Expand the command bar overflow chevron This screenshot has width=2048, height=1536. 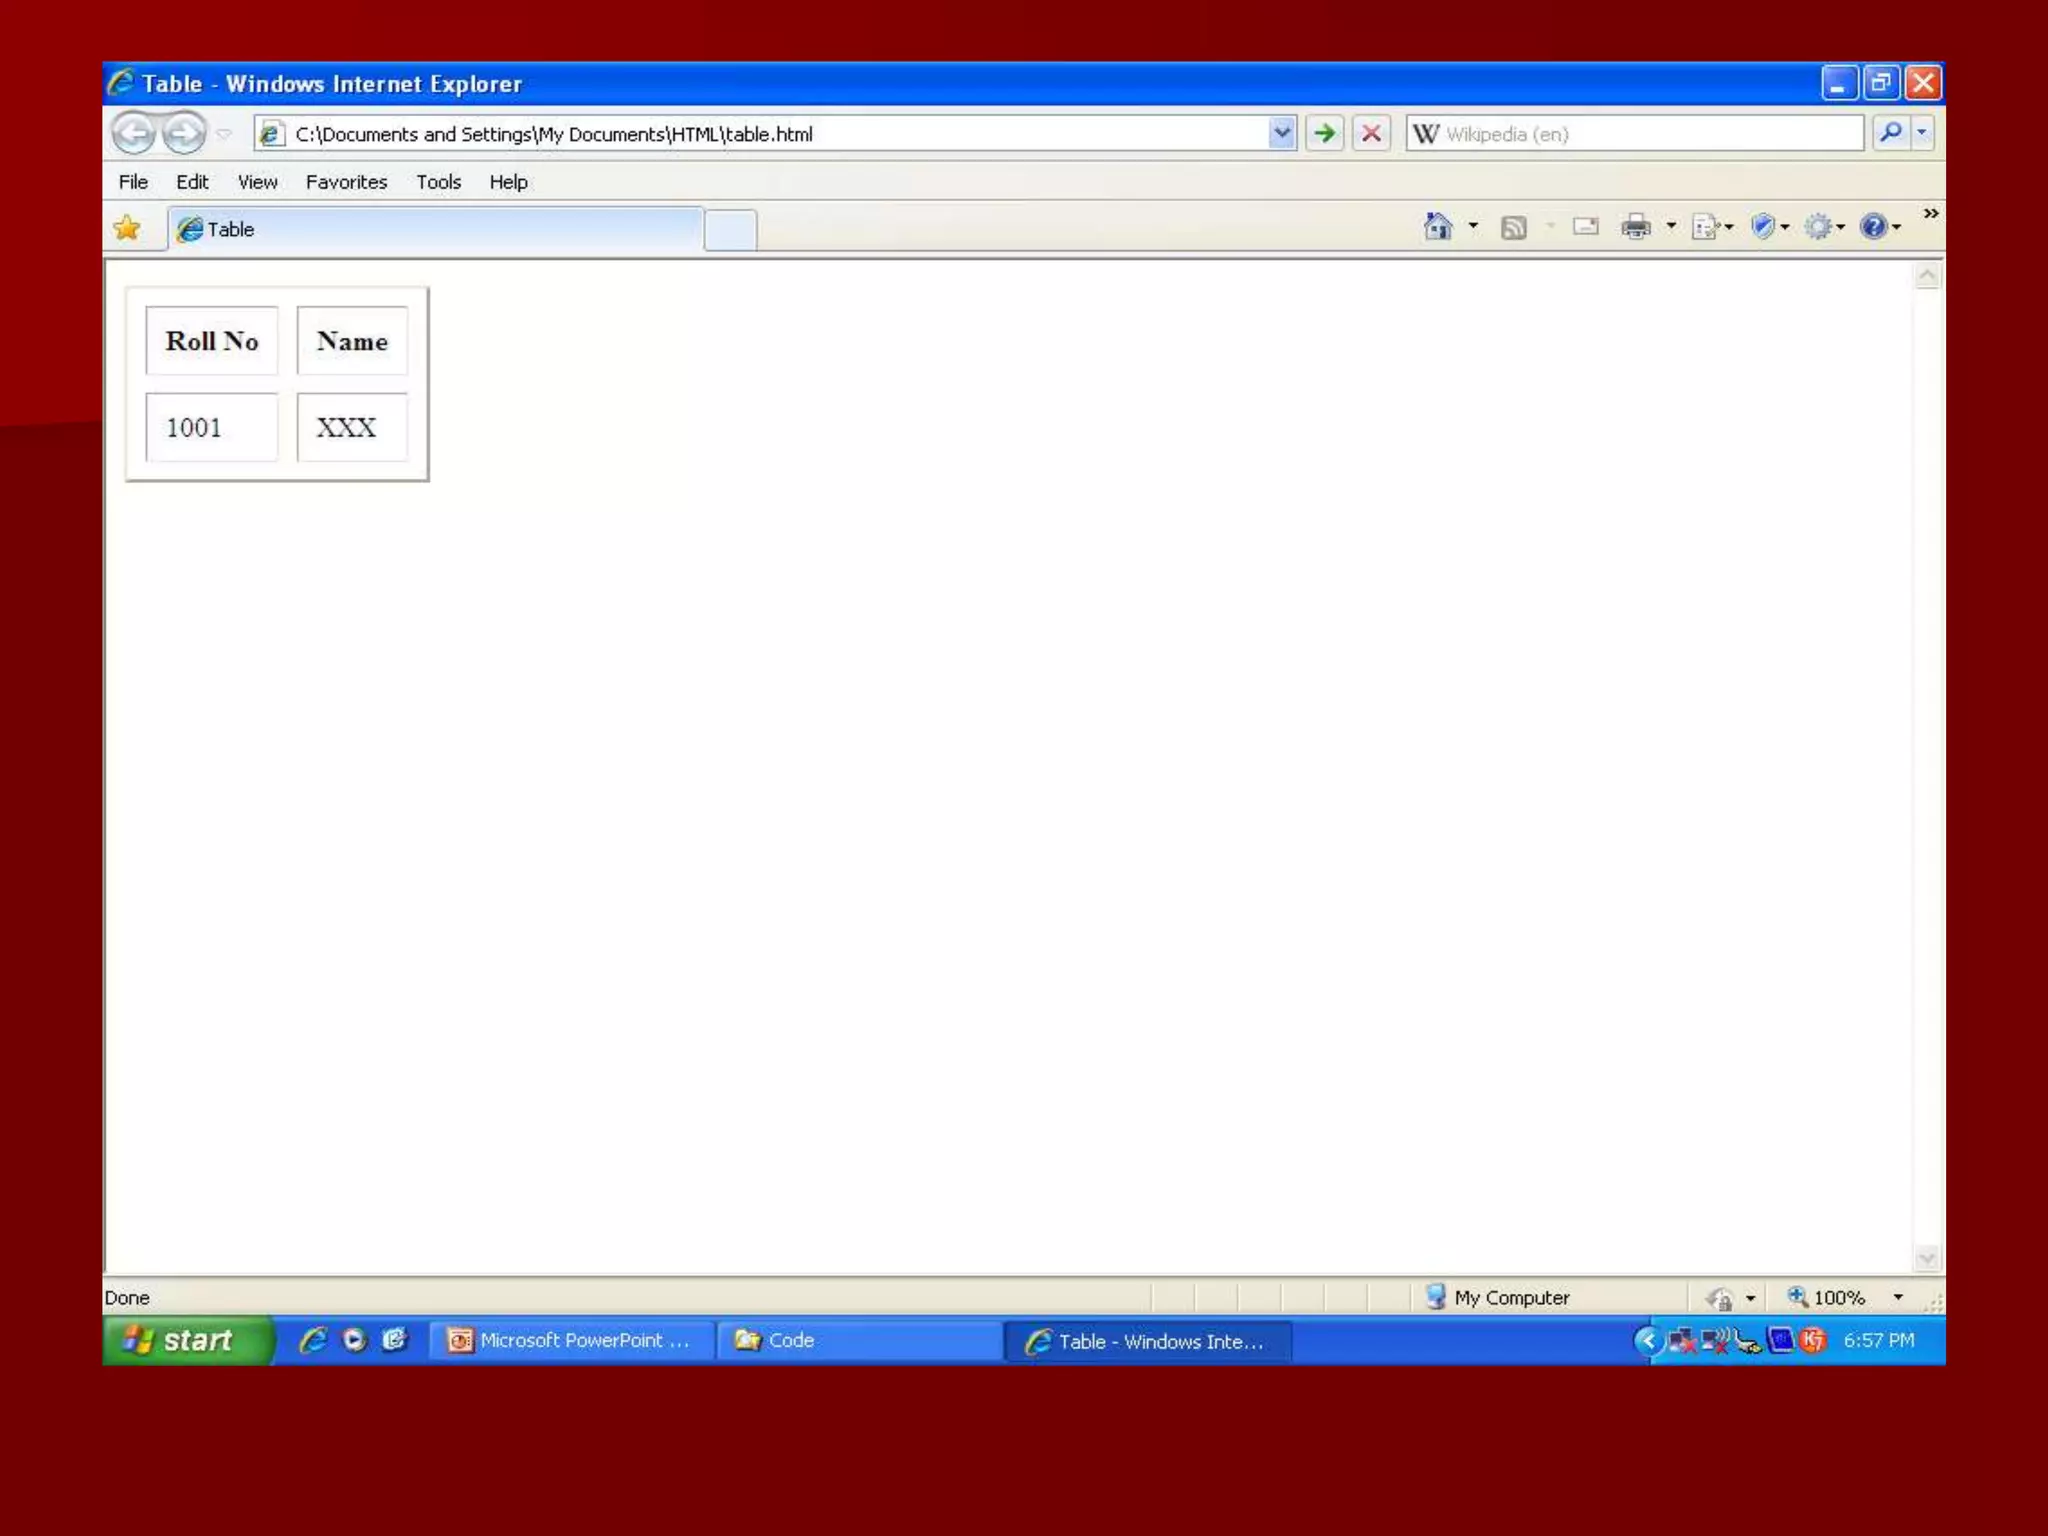(1931, 214)
